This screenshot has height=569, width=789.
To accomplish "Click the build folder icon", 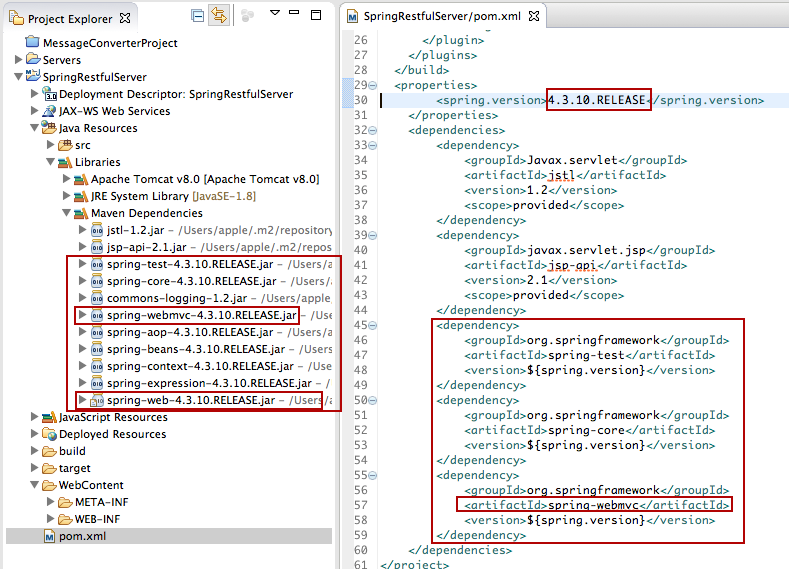I will click(x=49, y=451).
